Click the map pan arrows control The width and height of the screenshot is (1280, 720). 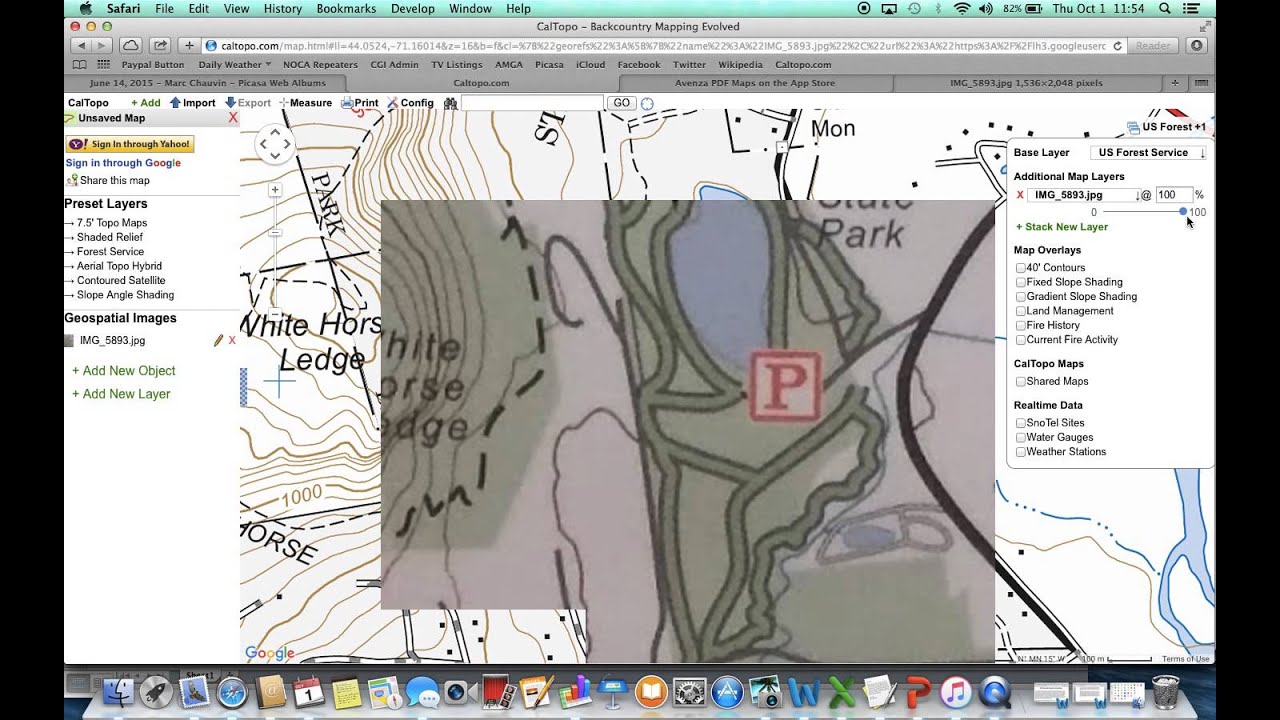[x=274, y=144]
